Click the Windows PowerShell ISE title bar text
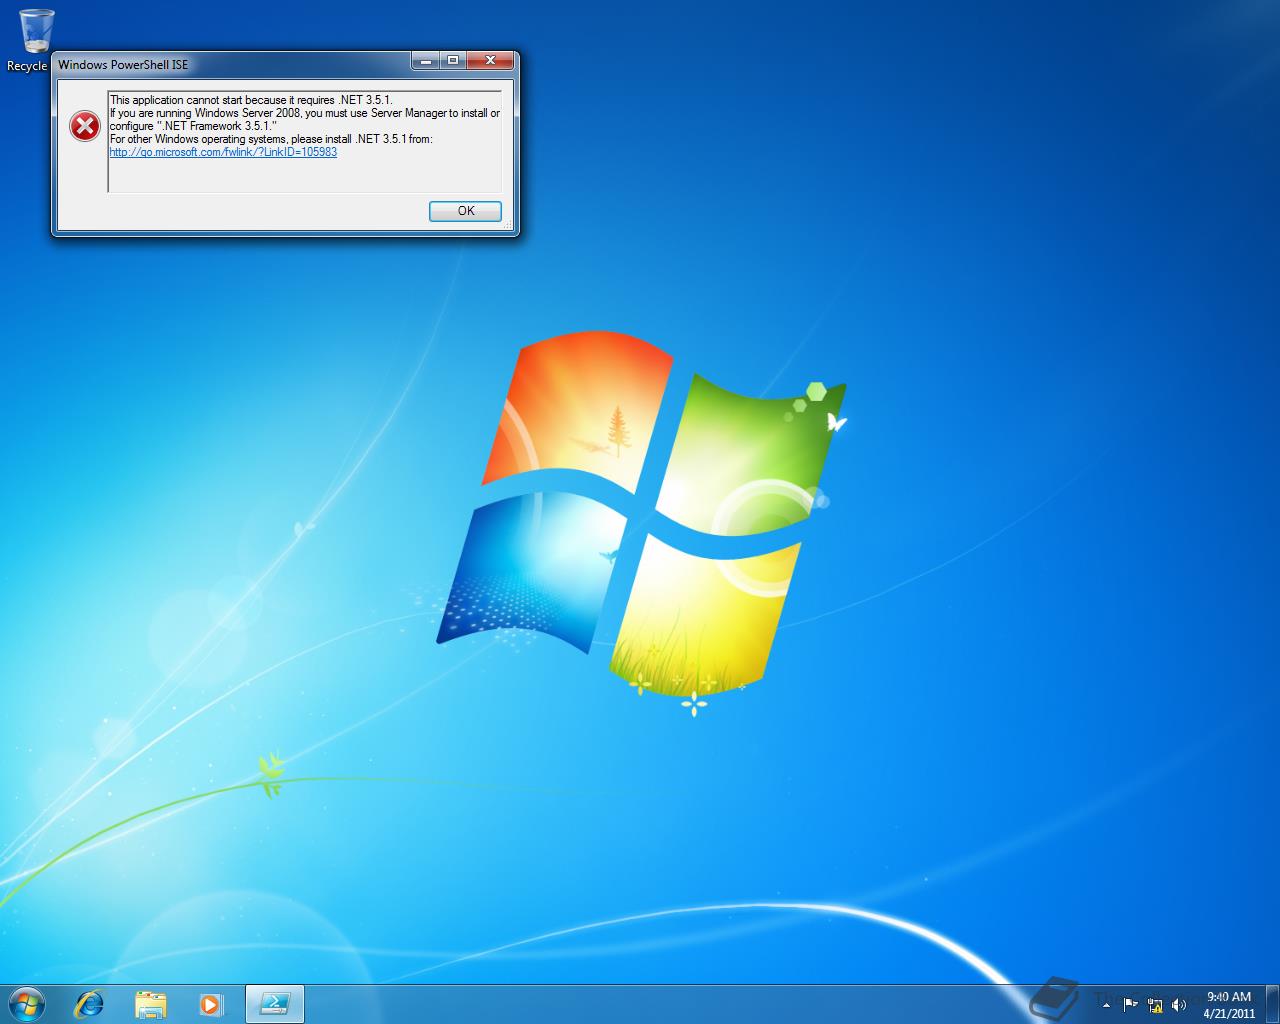Image resolution: width=1280 pixels, height=1024 pixels. (x=123, y=65)
